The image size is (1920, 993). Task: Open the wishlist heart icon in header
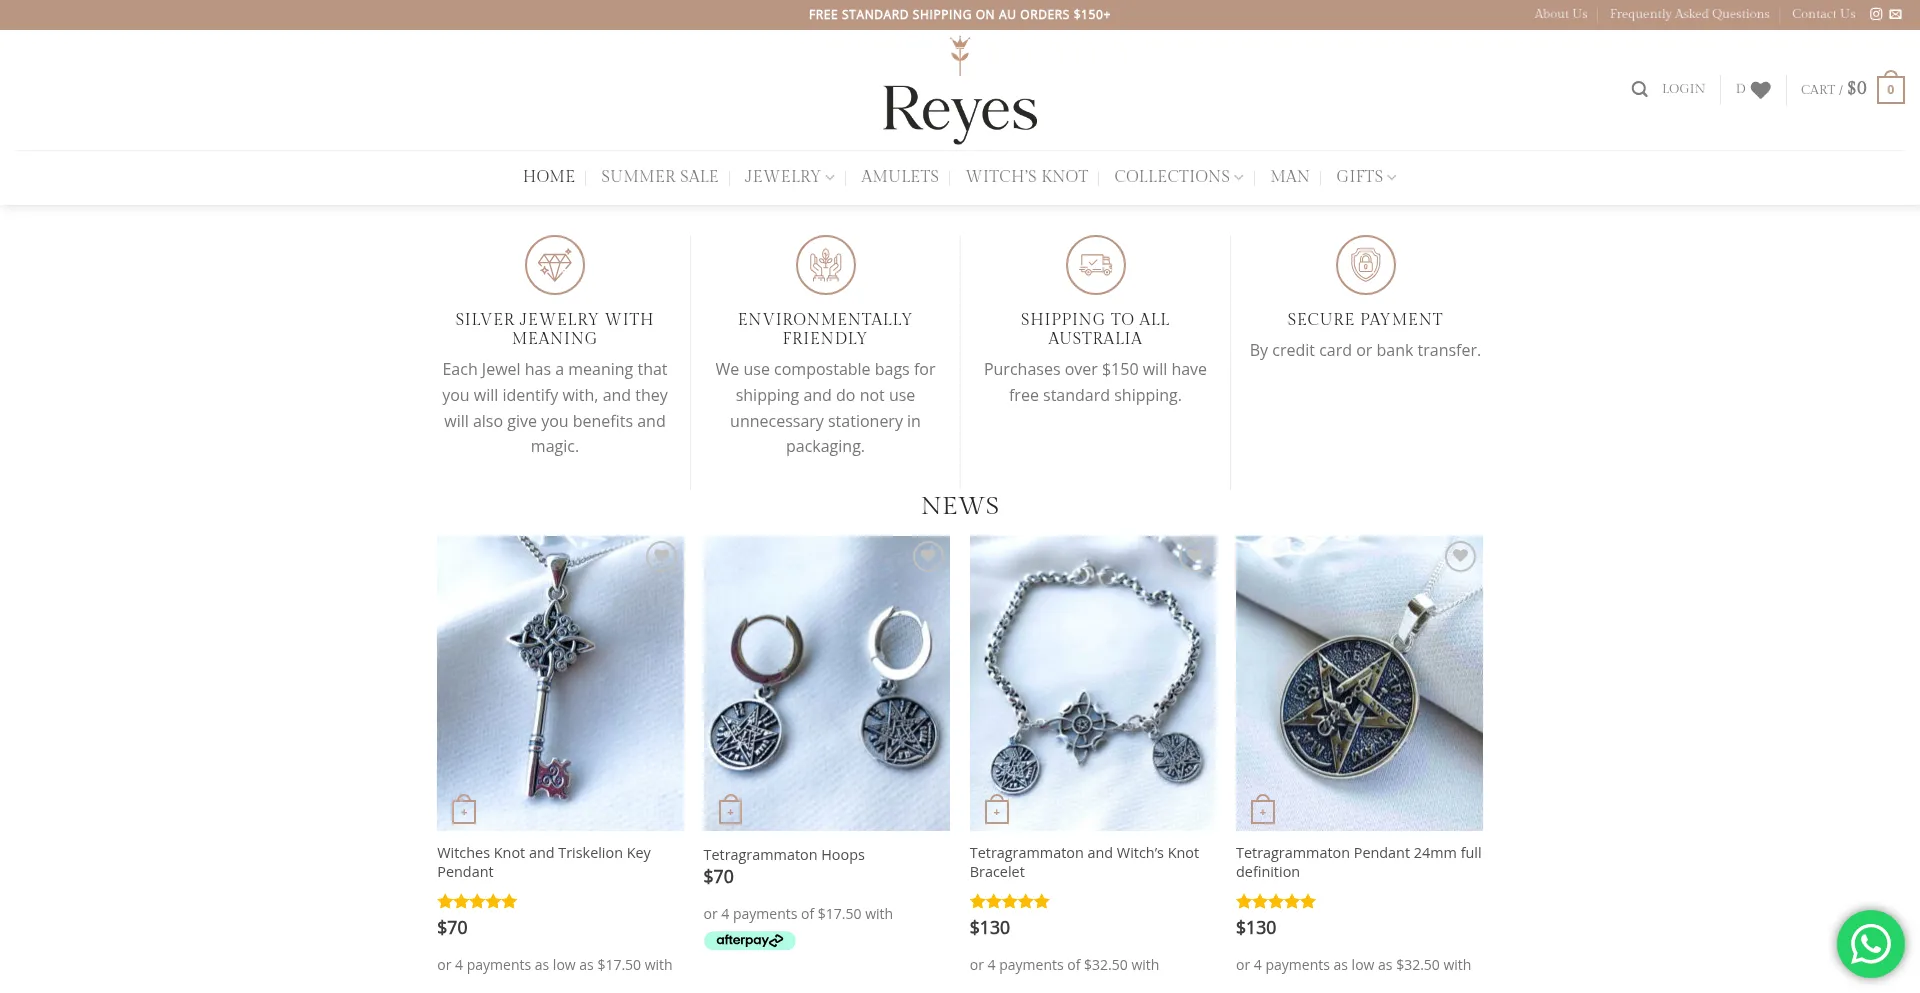pyautogui.click(x=1760, y=89)
